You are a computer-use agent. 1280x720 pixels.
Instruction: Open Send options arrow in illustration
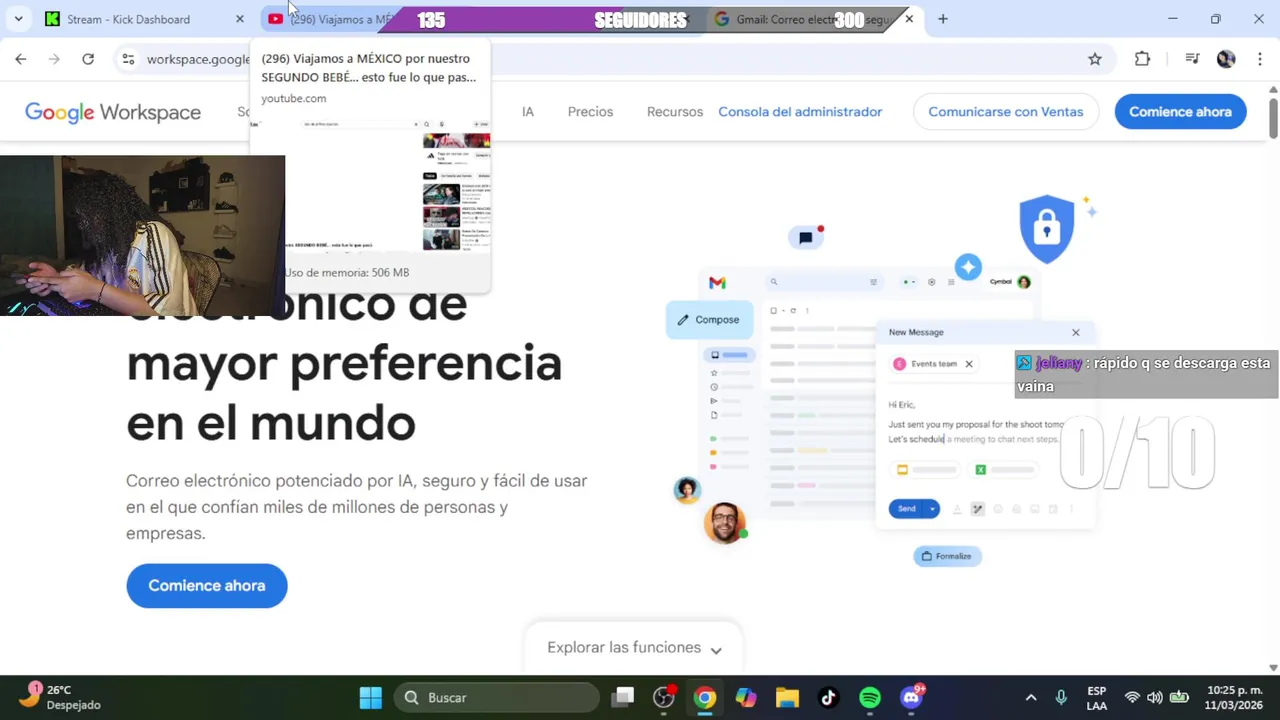(x=933, y=509)
